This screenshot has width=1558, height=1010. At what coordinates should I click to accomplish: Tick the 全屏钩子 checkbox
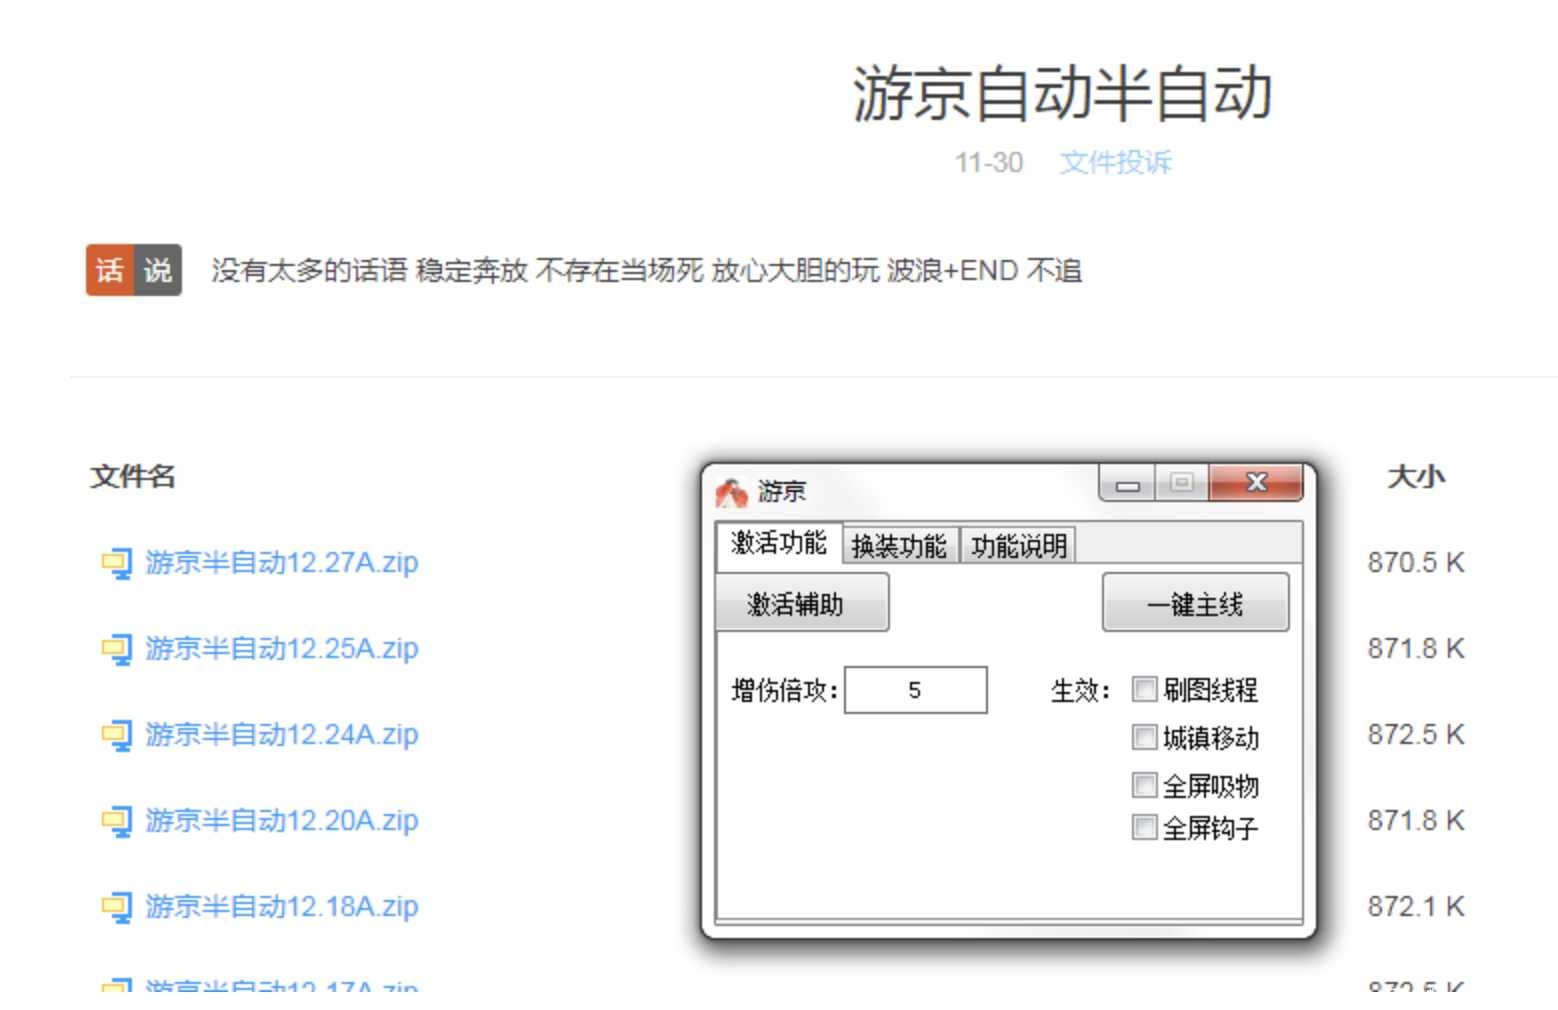point(1144,827)
